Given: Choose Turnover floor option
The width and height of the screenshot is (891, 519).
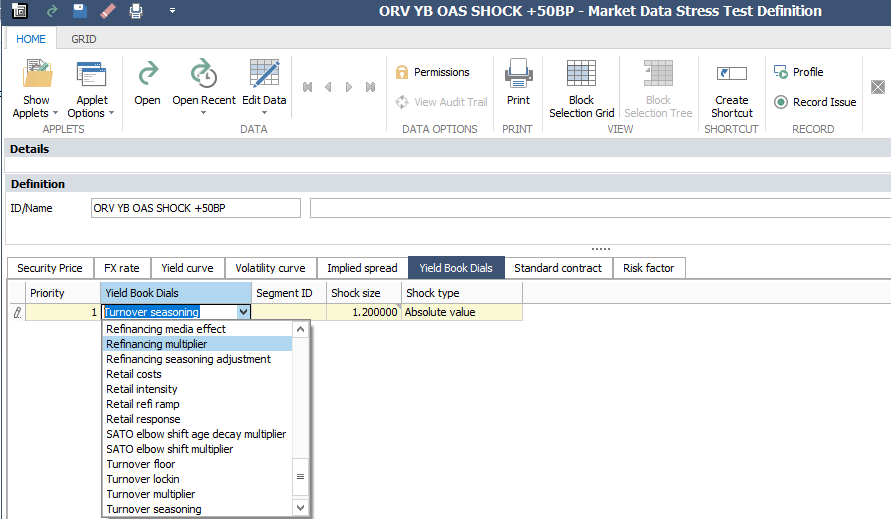Looking at the screenshot, I should 197,464.
